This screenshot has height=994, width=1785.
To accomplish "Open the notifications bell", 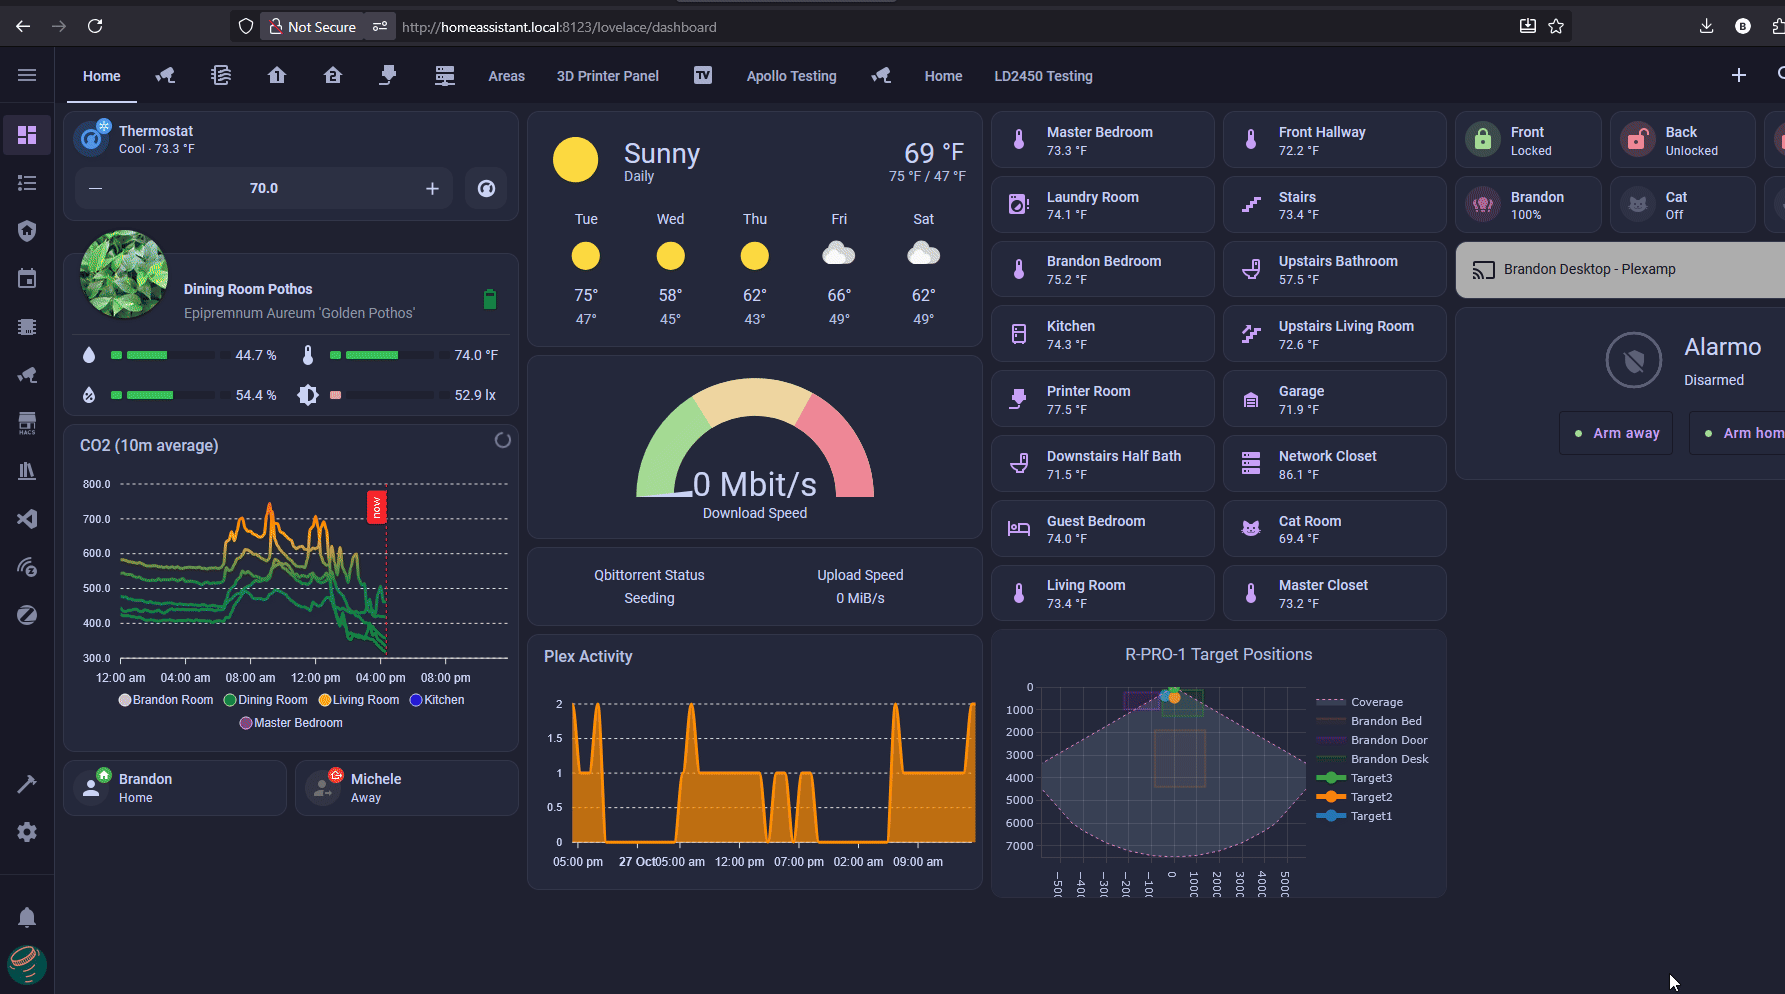I will click(x=27, y=917).
